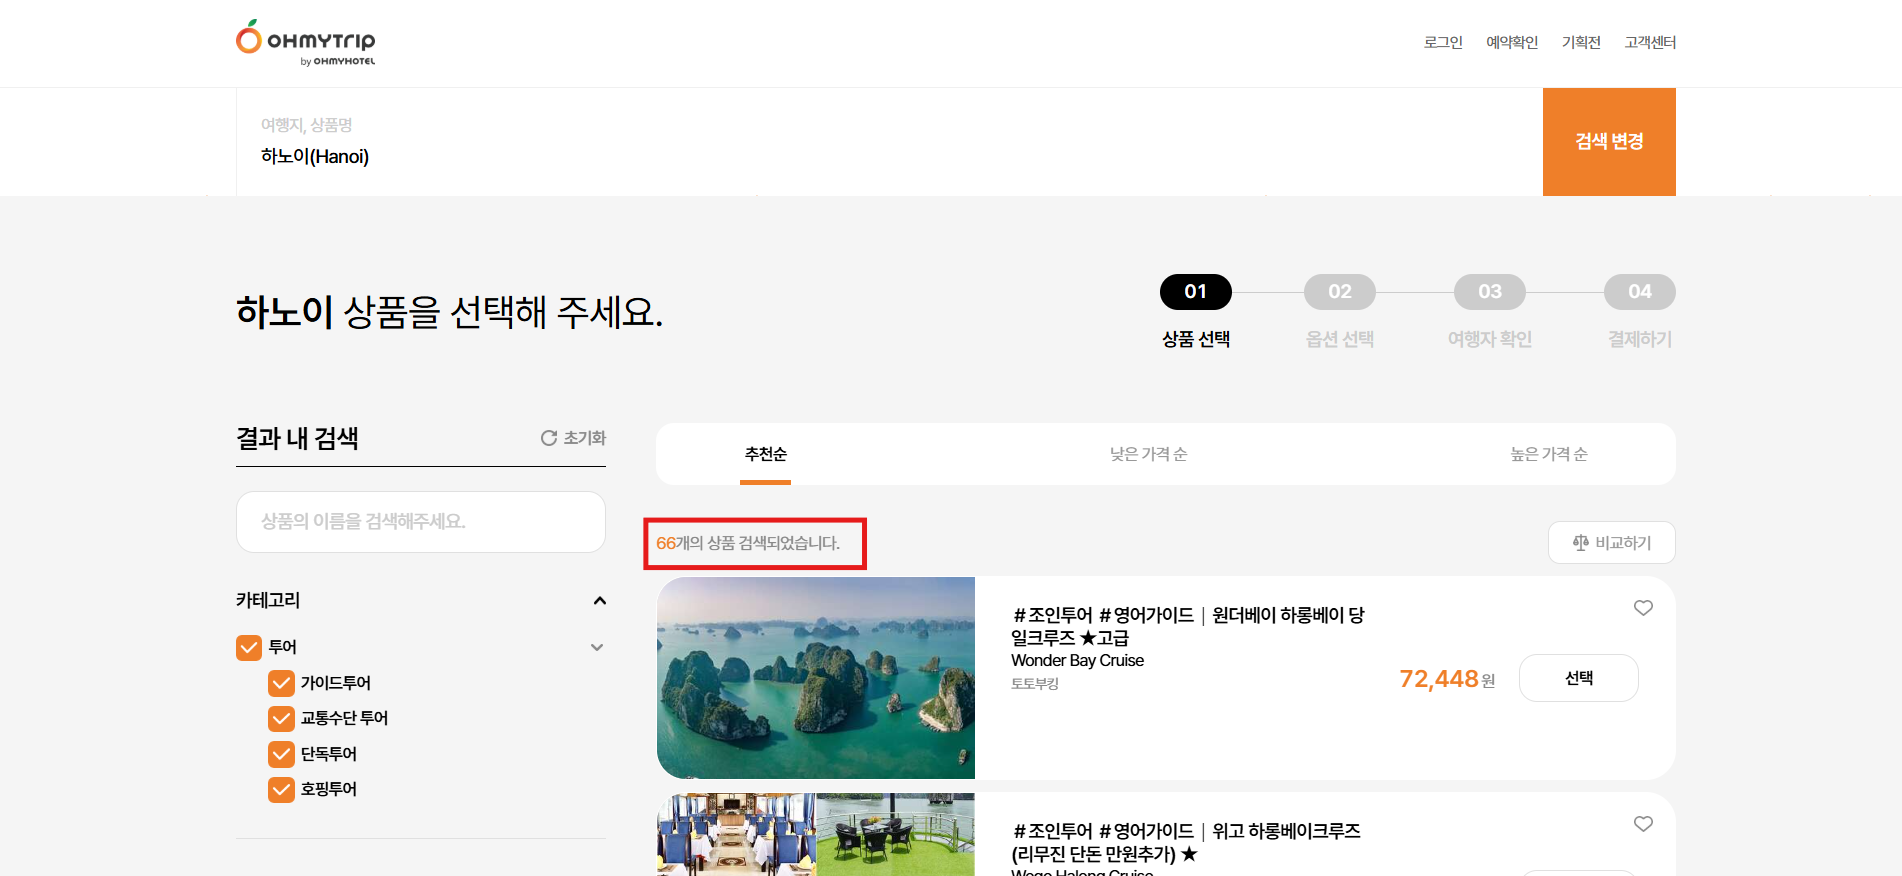The height and width of the screenshot is (876, 1902).
Task: Open the Halong Bay islands tour thumbnail
Action: tap(816, 678)
